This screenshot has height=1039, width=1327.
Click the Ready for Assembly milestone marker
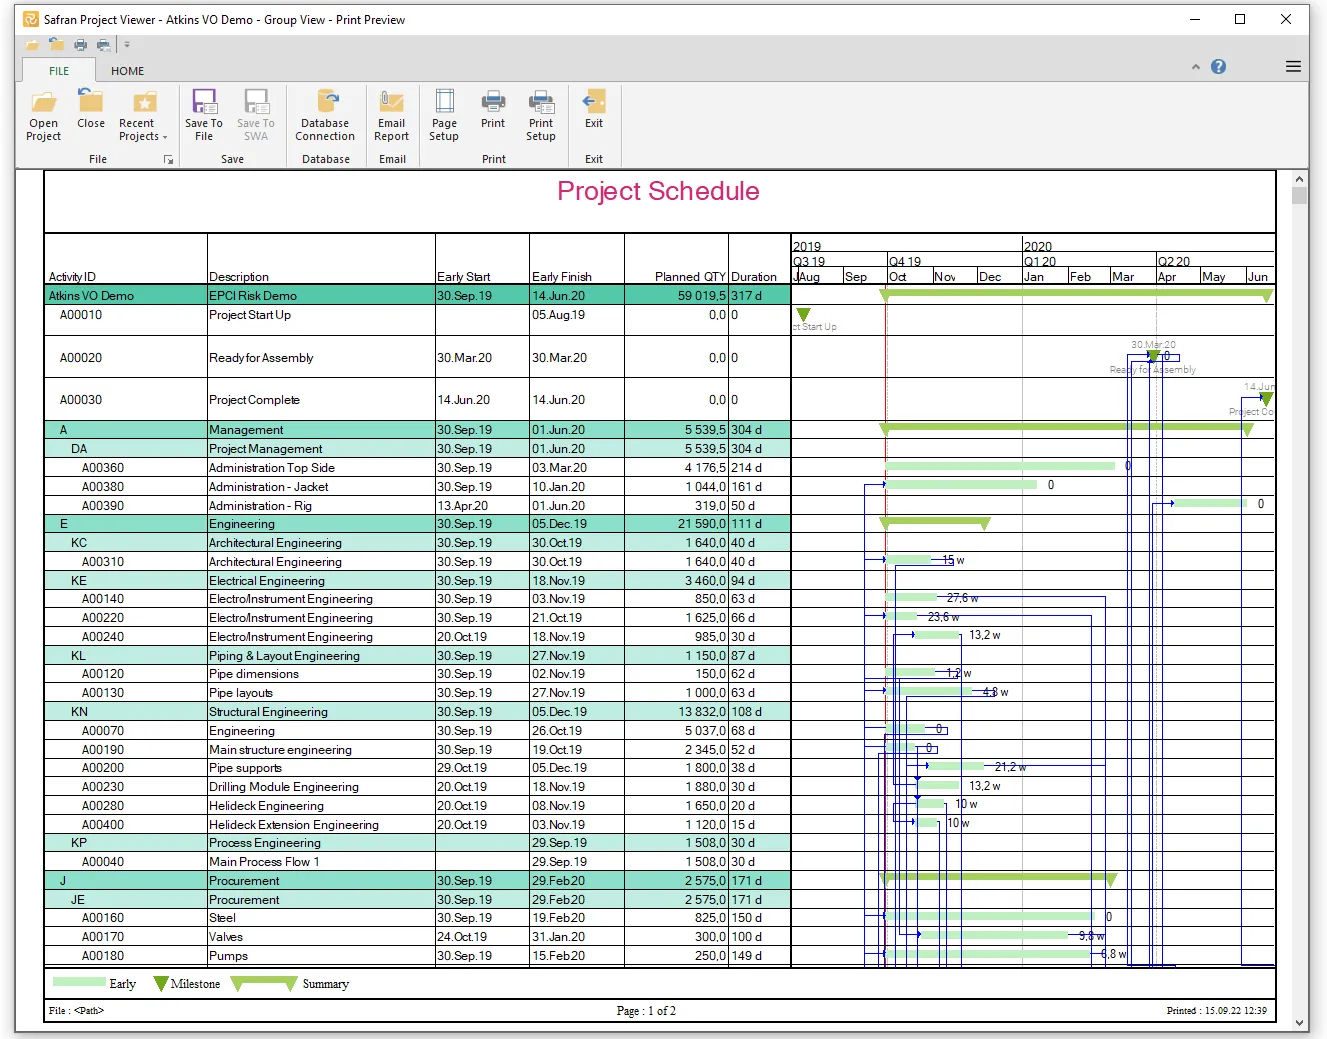tap(1153, 356)
